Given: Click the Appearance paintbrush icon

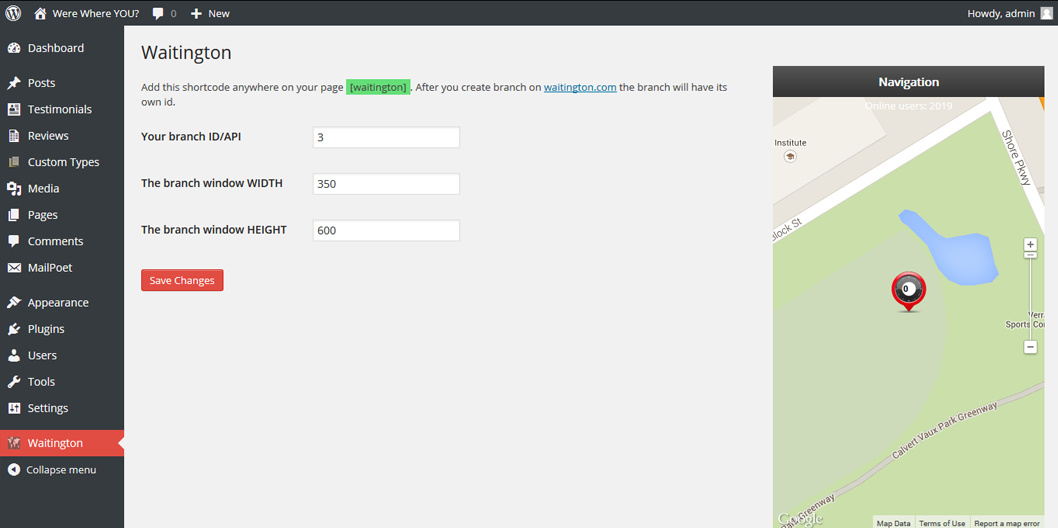Looking at the screenshot, I should pyautogui.click(x=13, y=303).
